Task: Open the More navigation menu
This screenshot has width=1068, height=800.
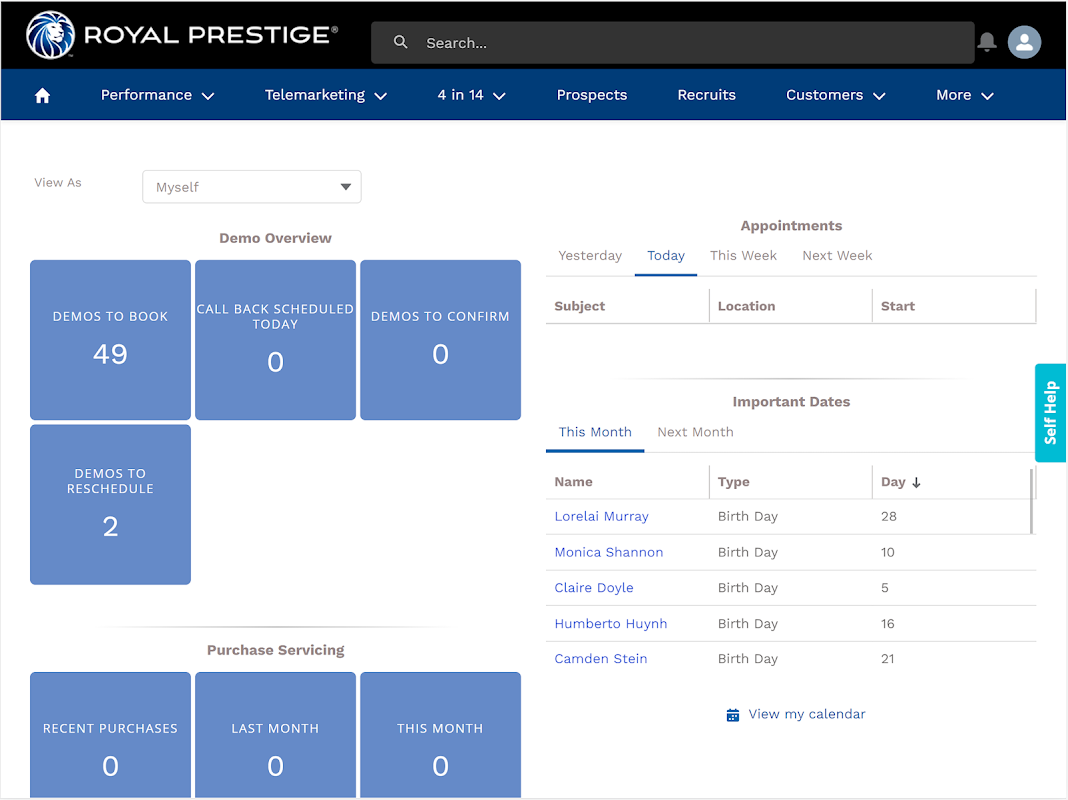Action: coord(964,96)
